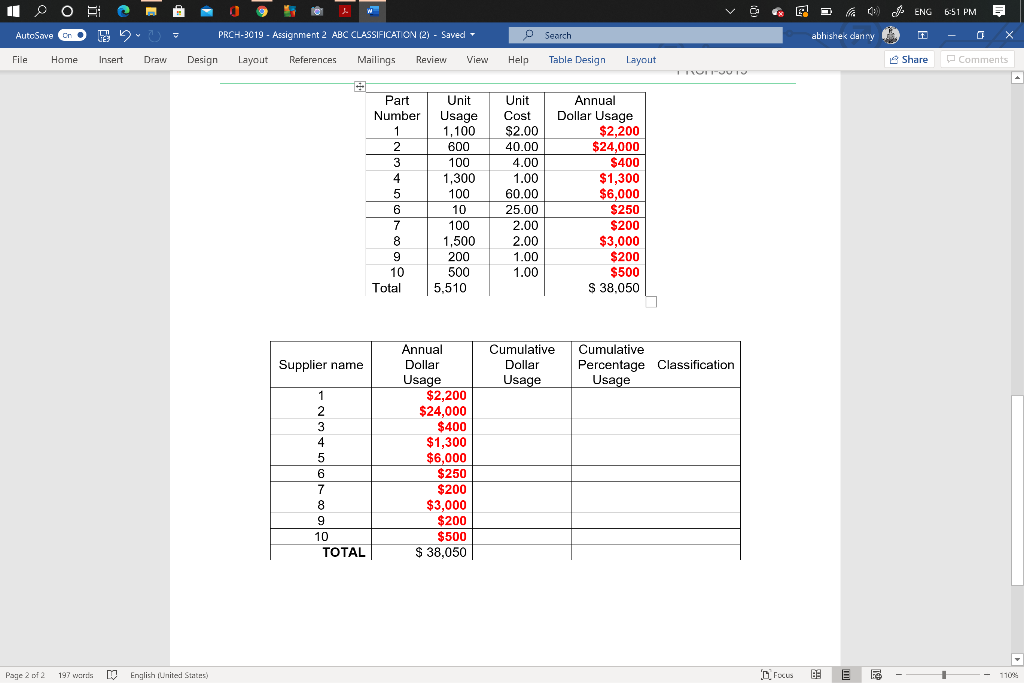Launch Microsoft Edge from taskbar

click(123, 11)
